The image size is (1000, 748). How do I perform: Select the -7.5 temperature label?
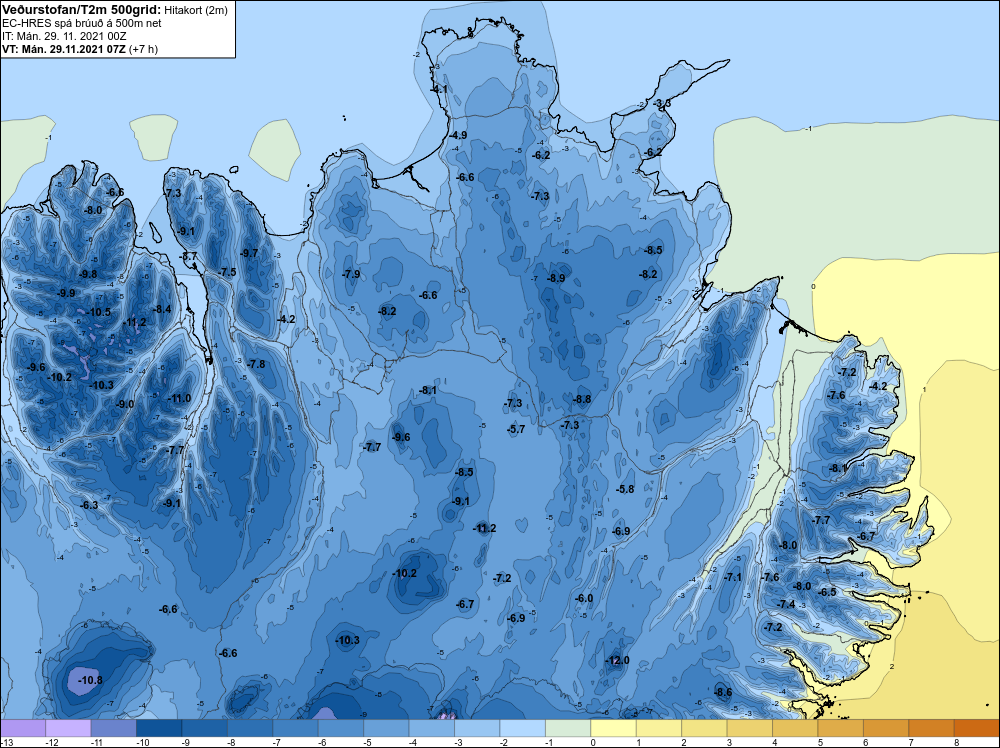click(227, 272)
